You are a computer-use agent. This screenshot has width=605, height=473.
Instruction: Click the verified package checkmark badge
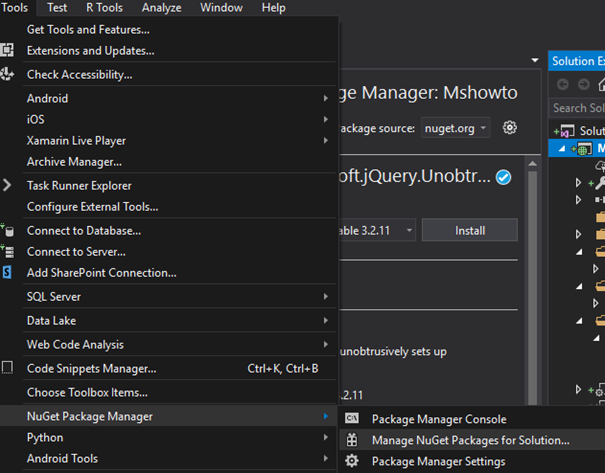coord(503,177)
